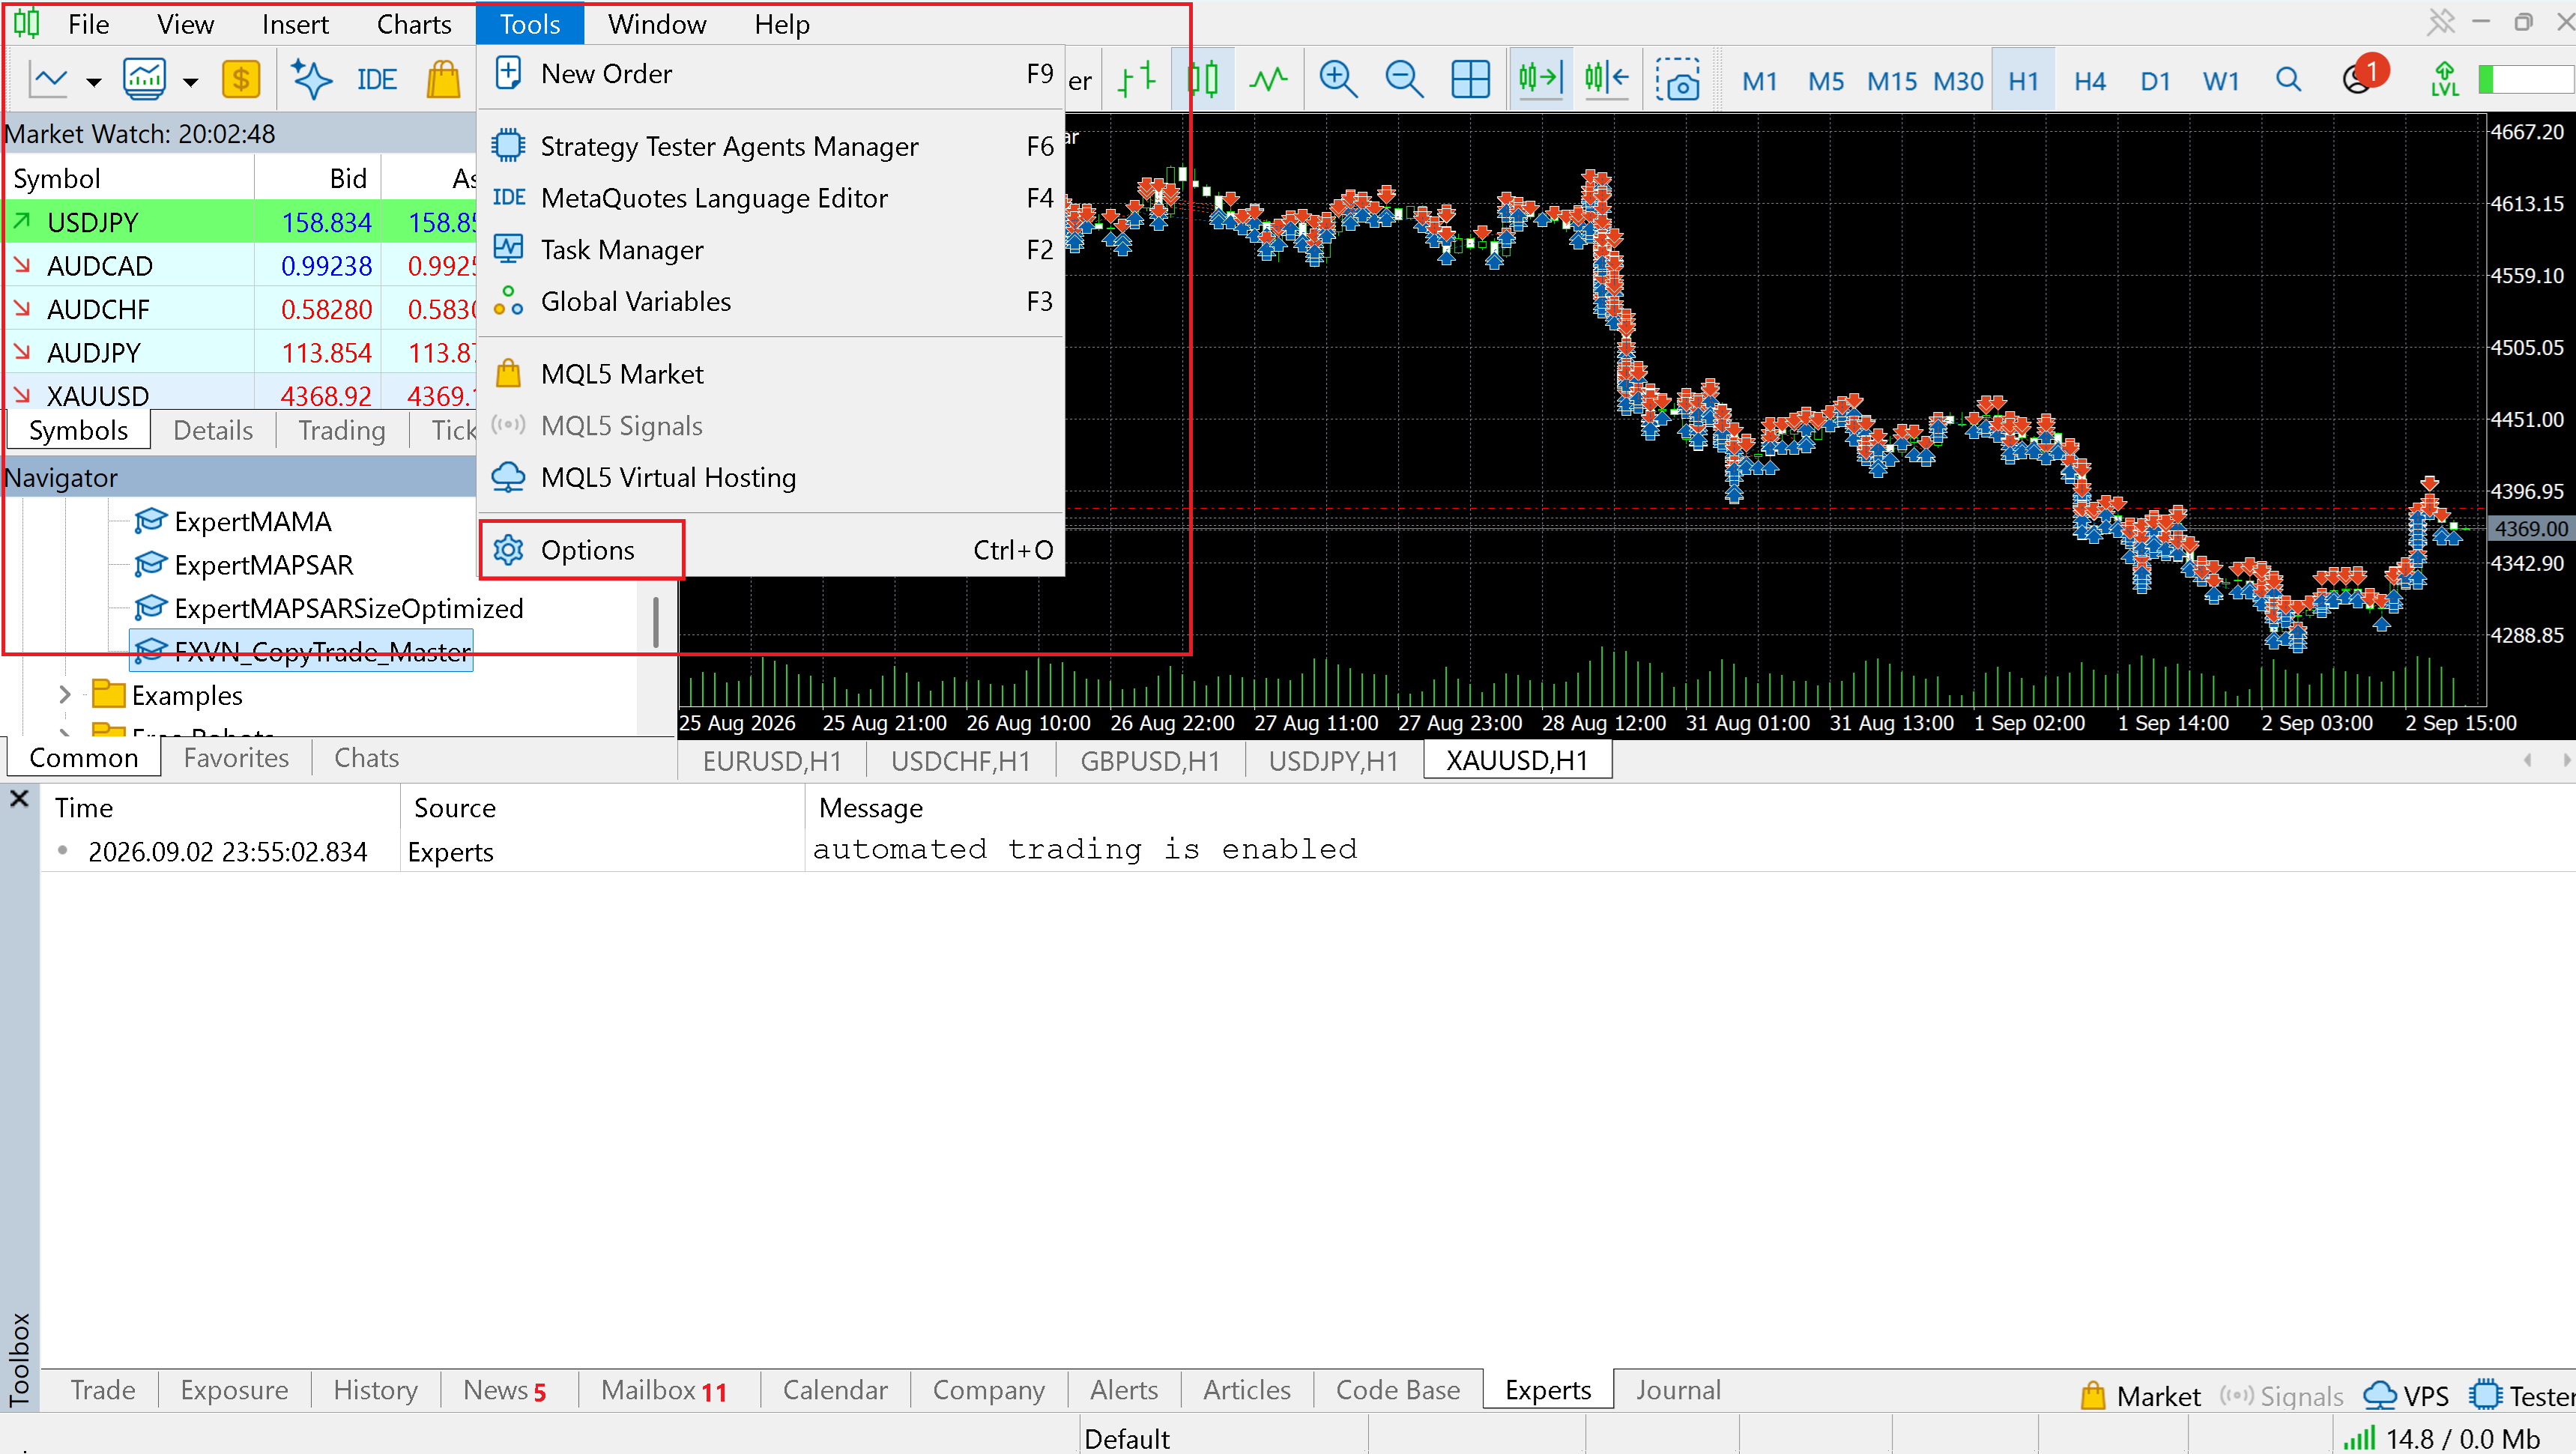Click the gold dollar trading icon

(240, 79)
